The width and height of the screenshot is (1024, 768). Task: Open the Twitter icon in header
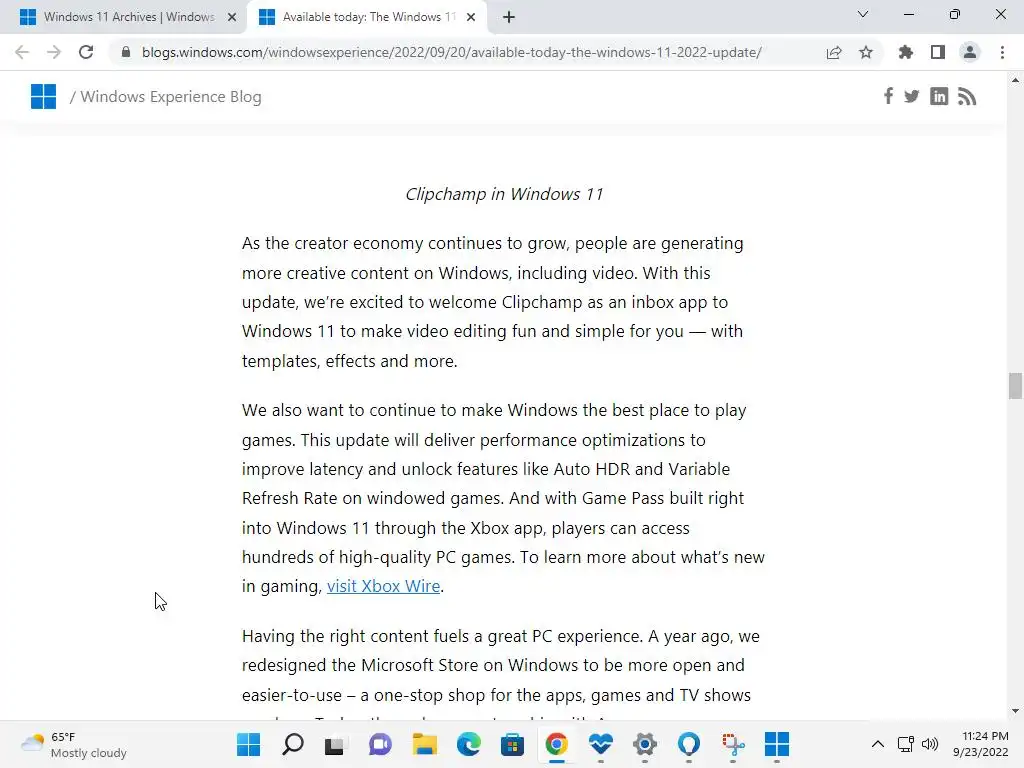pyautogui.click(x=912, y=97)
